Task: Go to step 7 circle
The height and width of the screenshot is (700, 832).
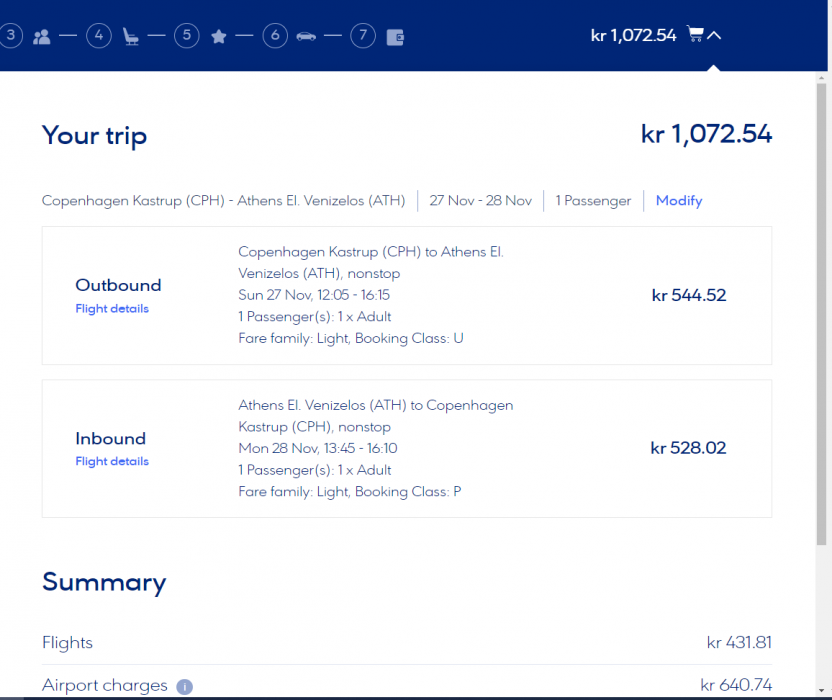Action: click(x=363, y=37)
